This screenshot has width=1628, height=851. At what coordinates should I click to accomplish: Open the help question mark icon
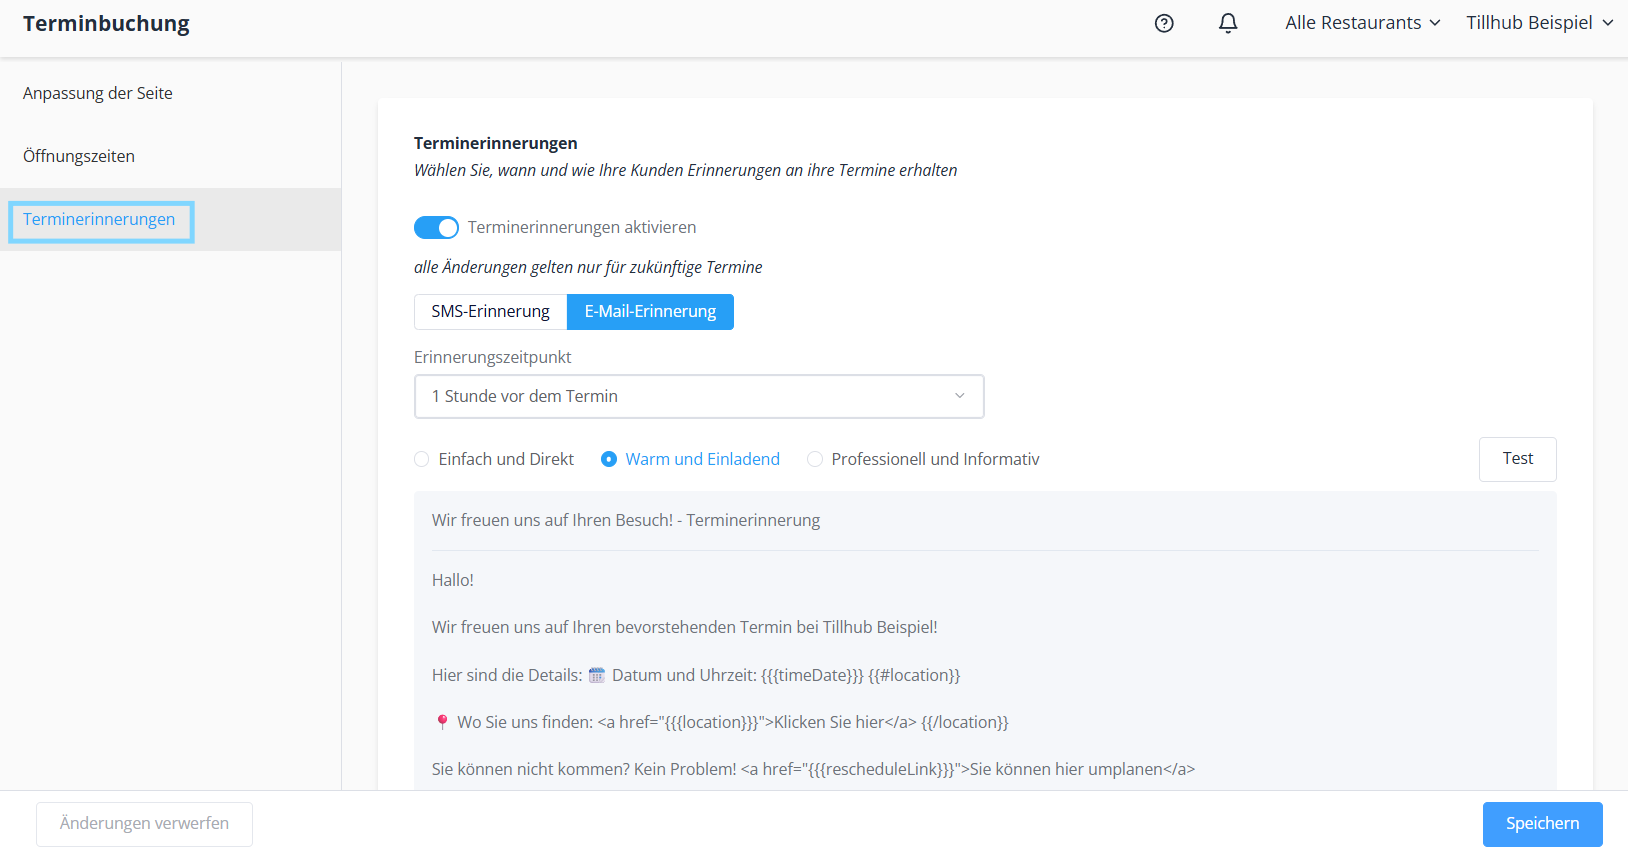click(1164, 23)
